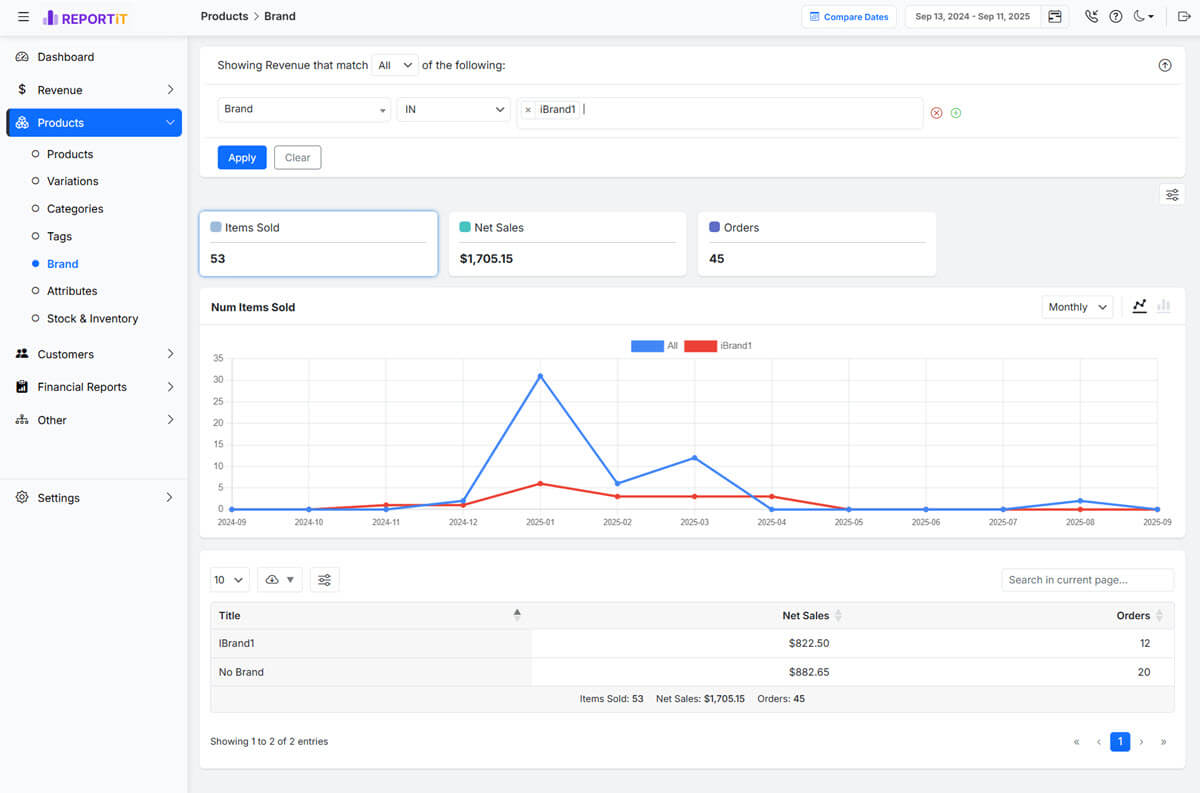1200x793 pixels.
Task: Expand Financial Reports sidebar menu
Action: click(x=94, y=387)
